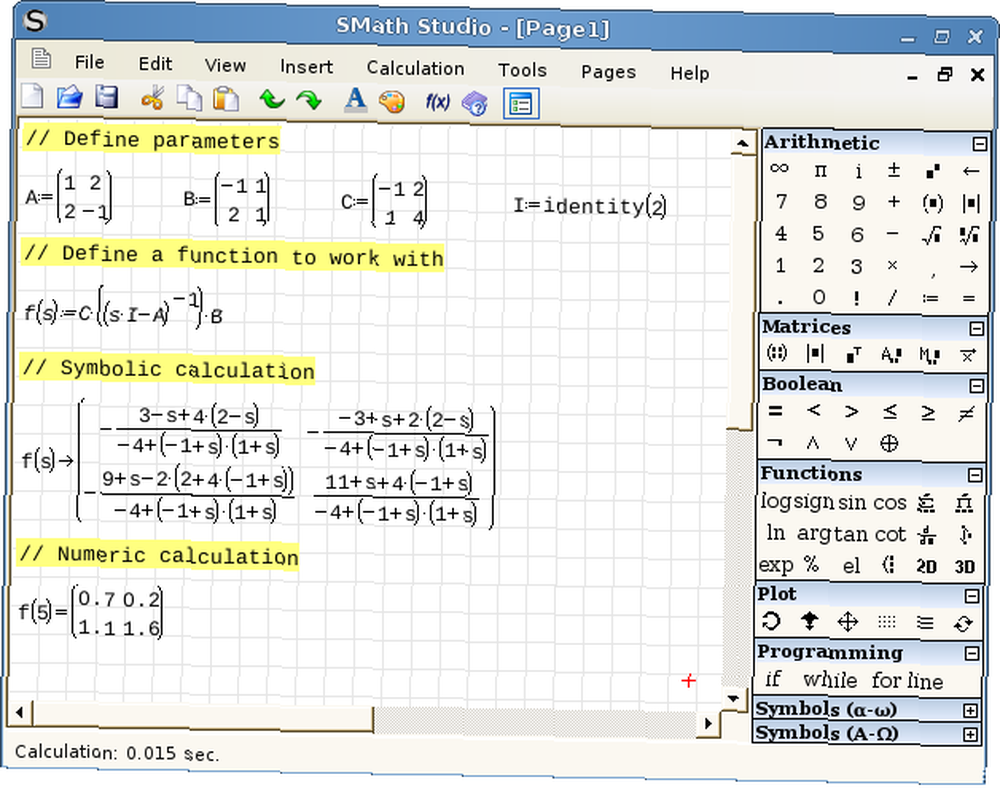Select plot rotate tool
This screenshot has height=788, width=1000.
coord(771,621)
